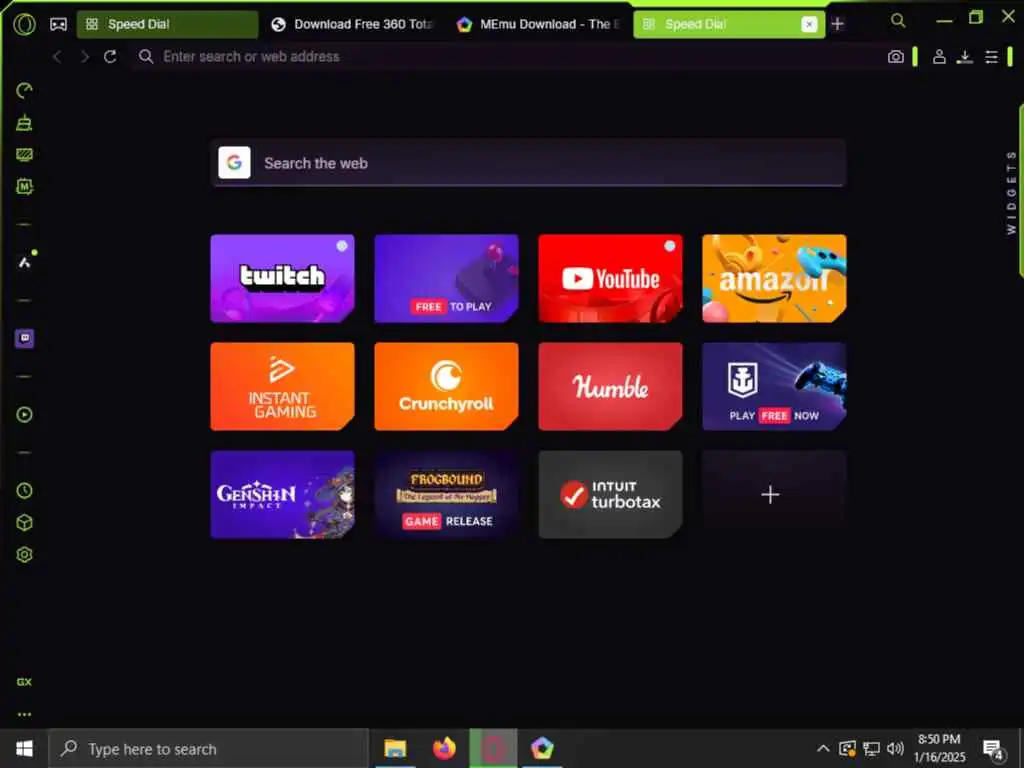Open Aria AI sidebar icon
1024x768 pixels.
25,262
